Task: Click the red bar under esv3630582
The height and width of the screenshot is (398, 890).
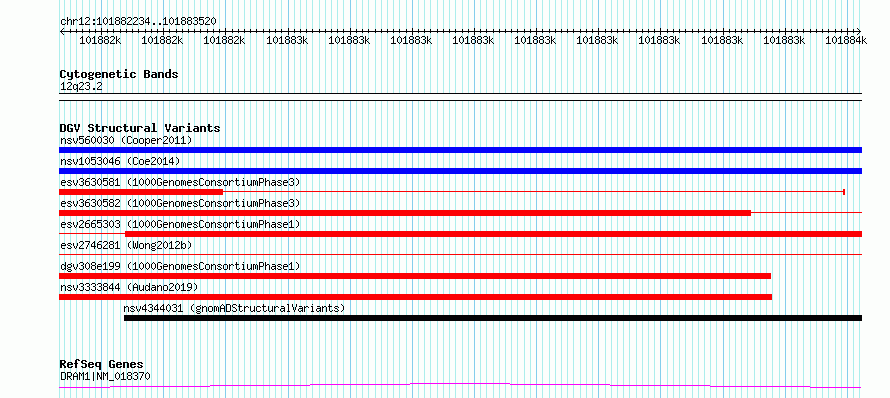Action: pyautogui.click(x=405, y=213)
